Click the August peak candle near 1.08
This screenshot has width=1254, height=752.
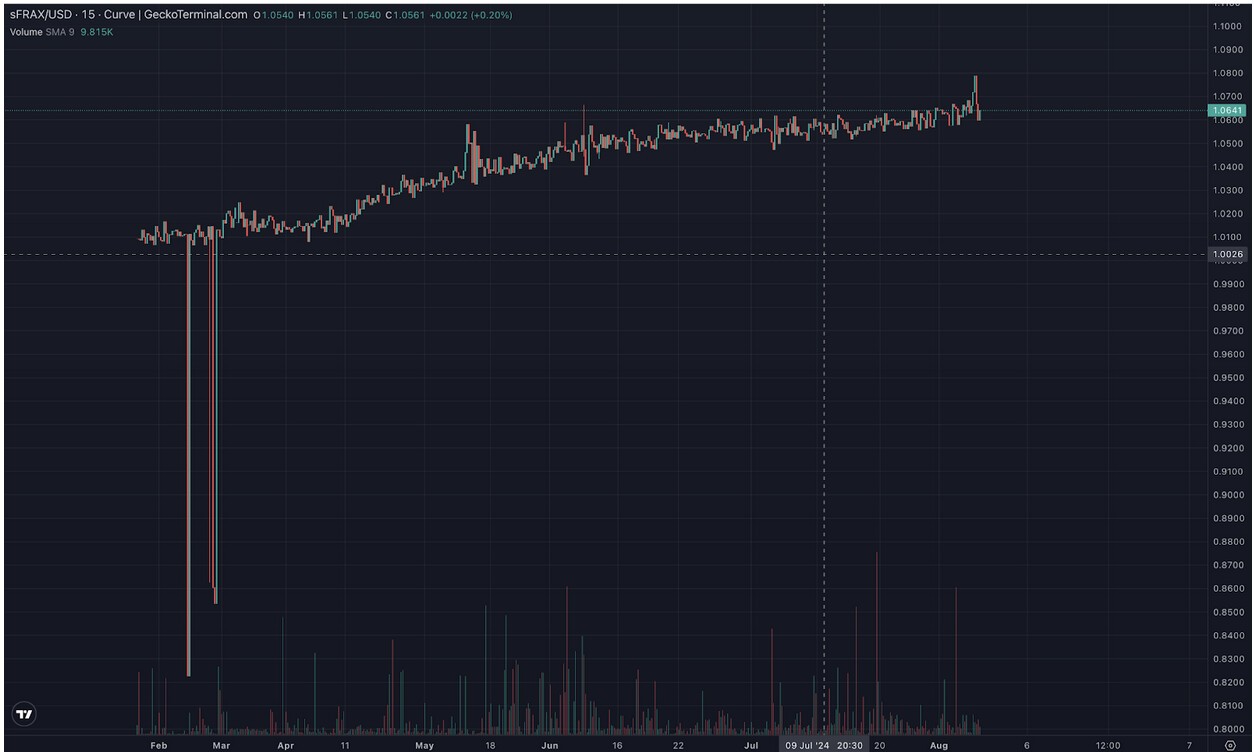tap(975, 79)
